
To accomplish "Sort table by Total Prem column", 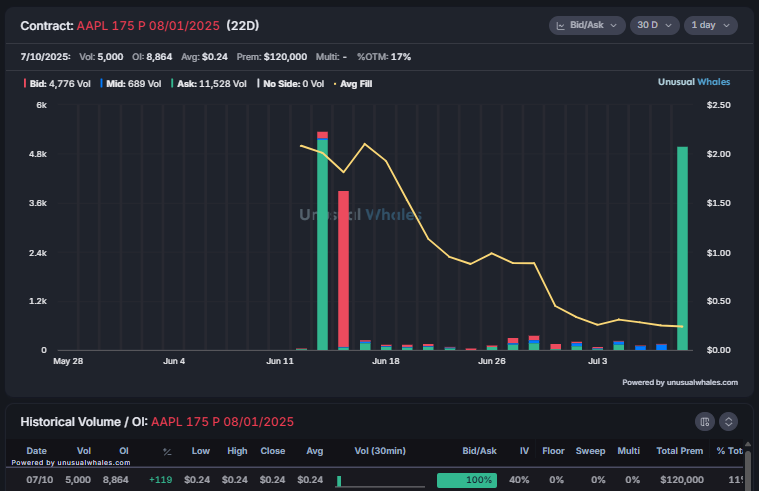I will [x=680, y=451].
